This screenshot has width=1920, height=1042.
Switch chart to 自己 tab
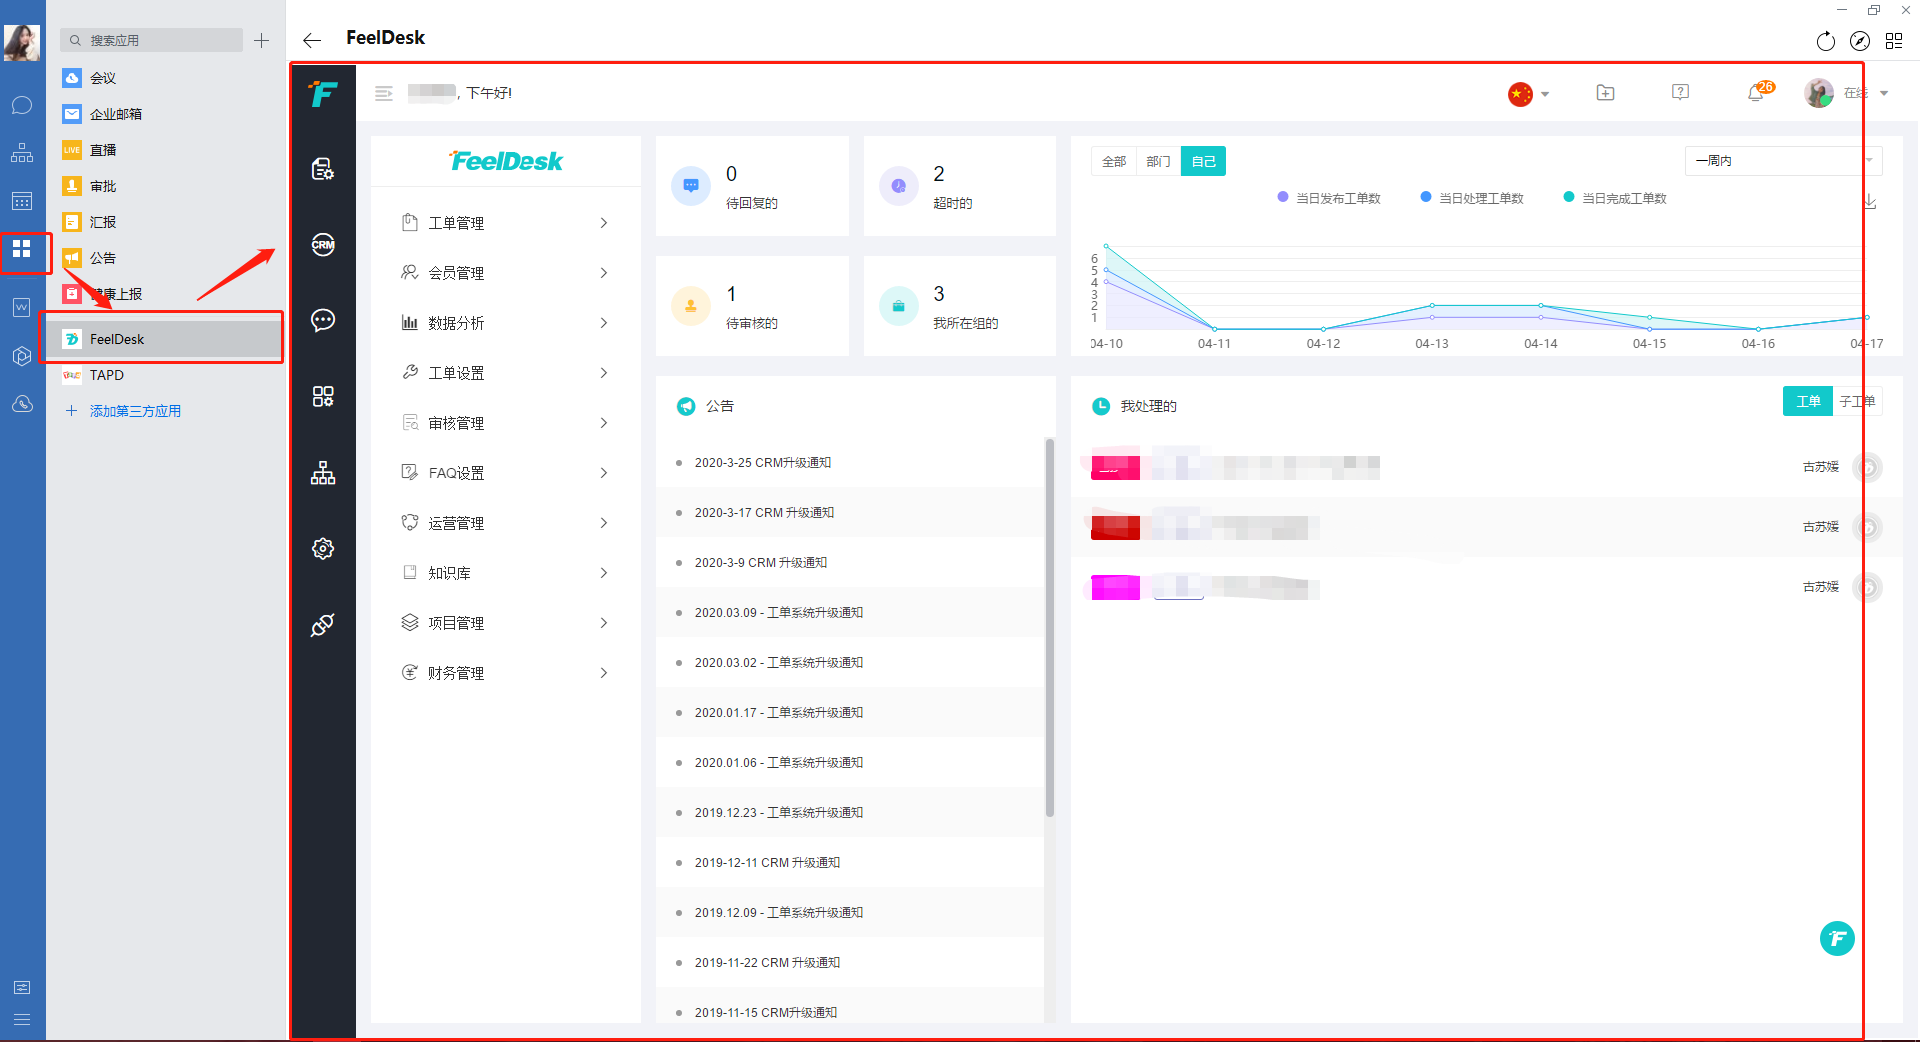tap(1203, 161)
